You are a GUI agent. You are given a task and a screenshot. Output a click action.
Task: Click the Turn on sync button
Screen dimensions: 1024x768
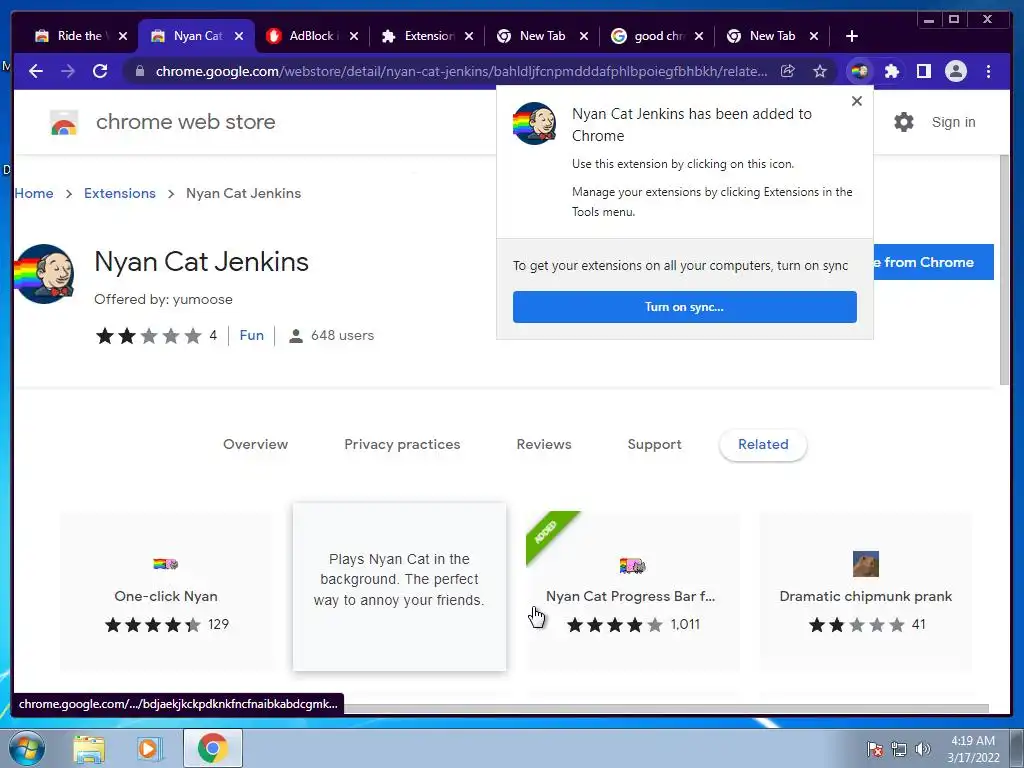click(684, 307)
